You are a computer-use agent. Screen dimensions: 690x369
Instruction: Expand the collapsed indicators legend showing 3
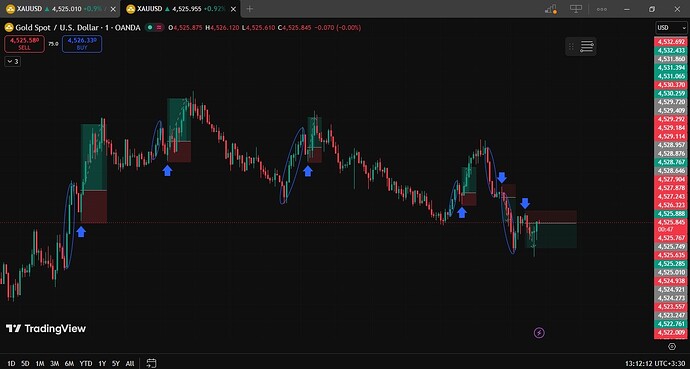[x=13, y=62]
